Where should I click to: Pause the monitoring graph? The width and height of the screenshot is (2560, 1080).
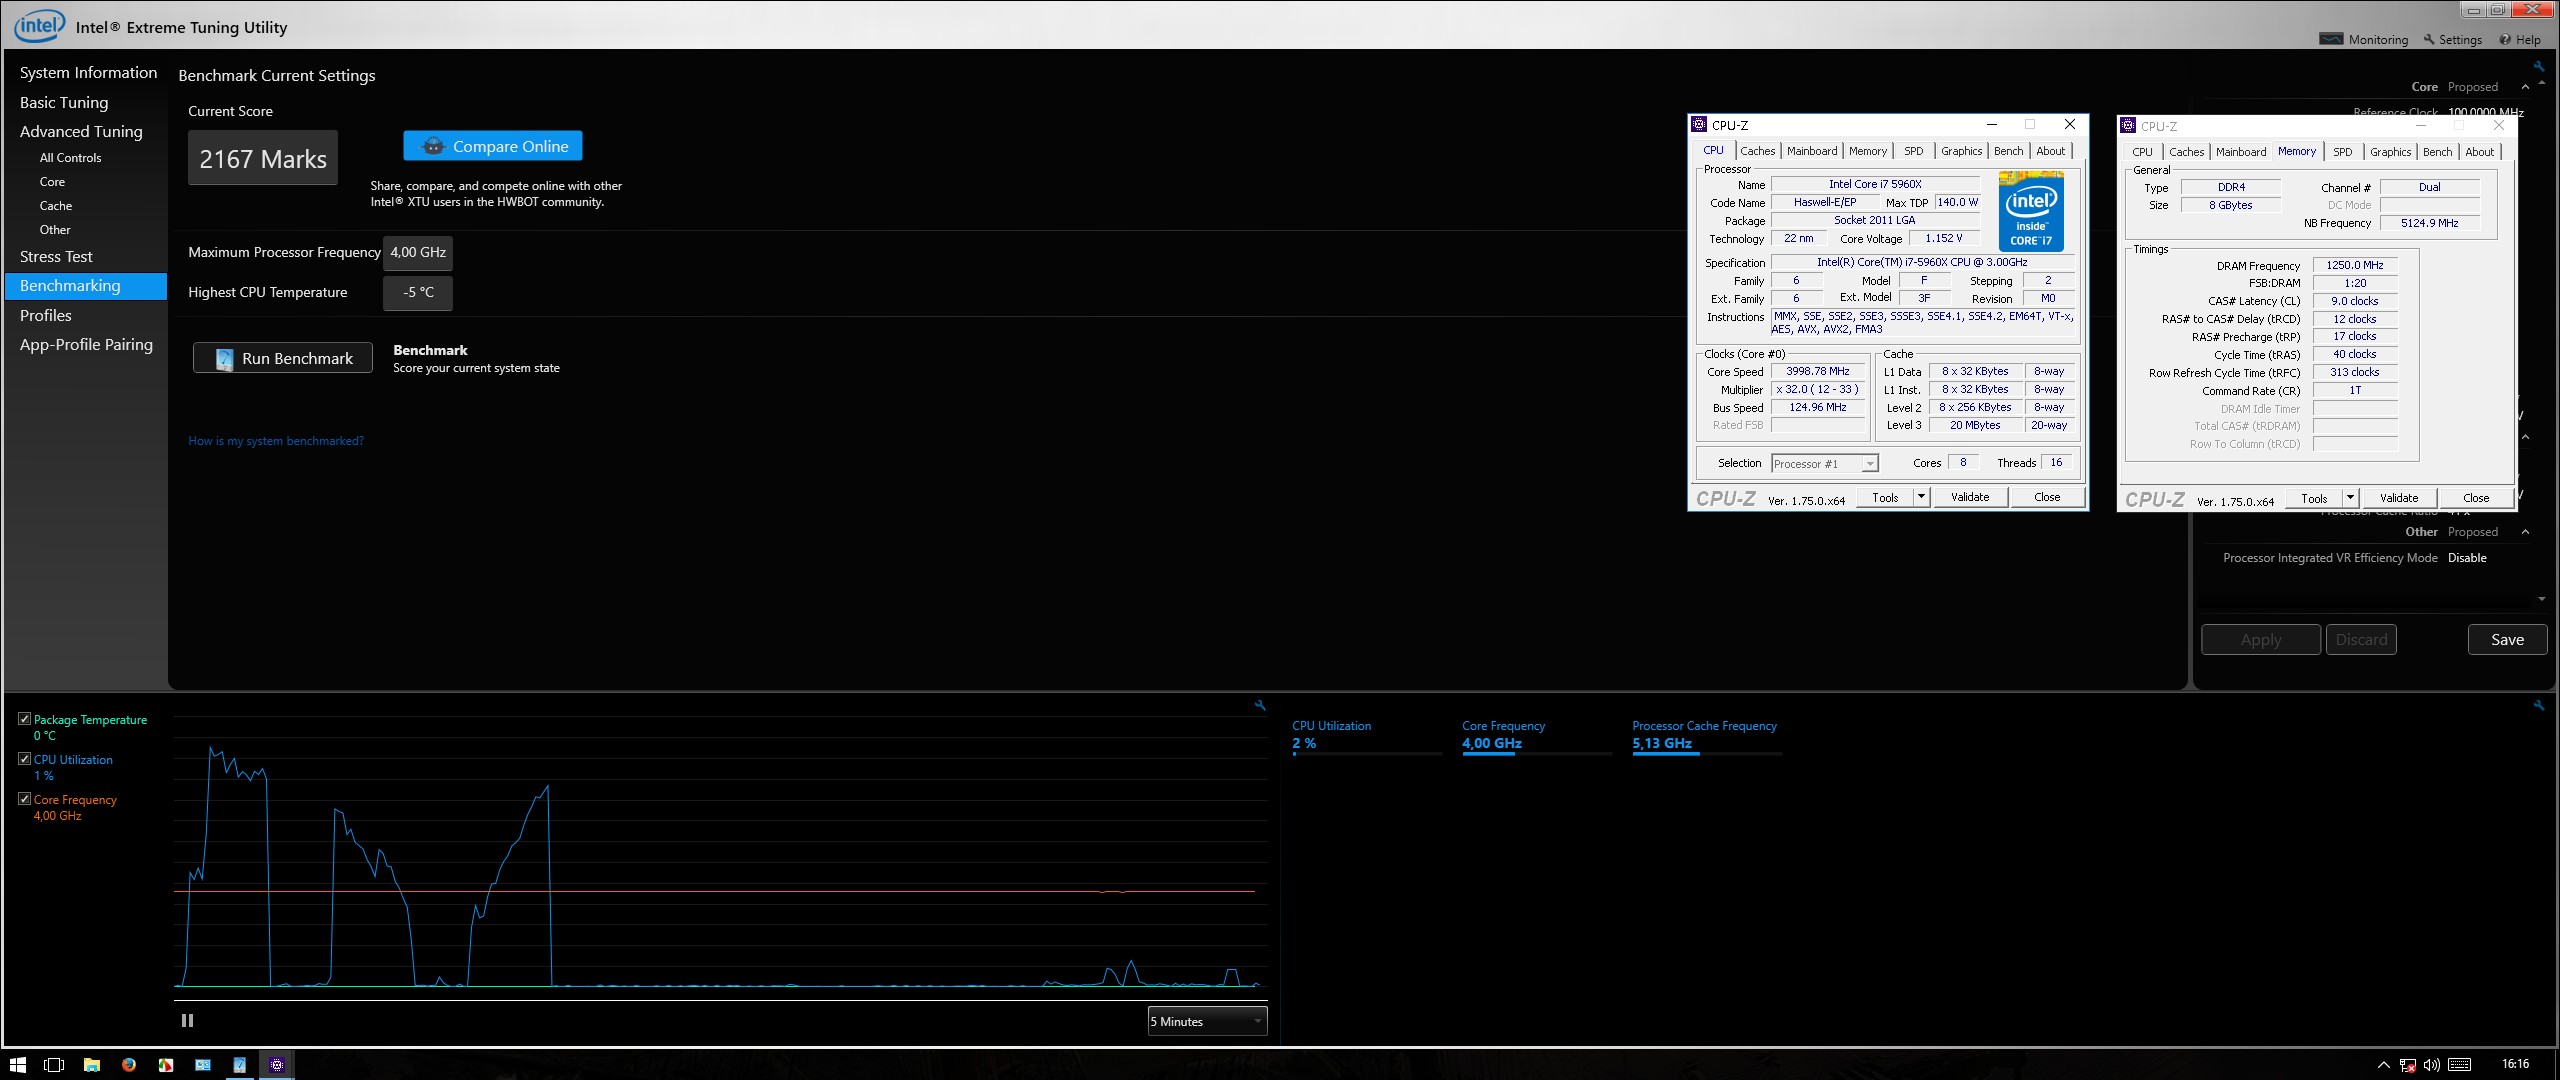187,1020
